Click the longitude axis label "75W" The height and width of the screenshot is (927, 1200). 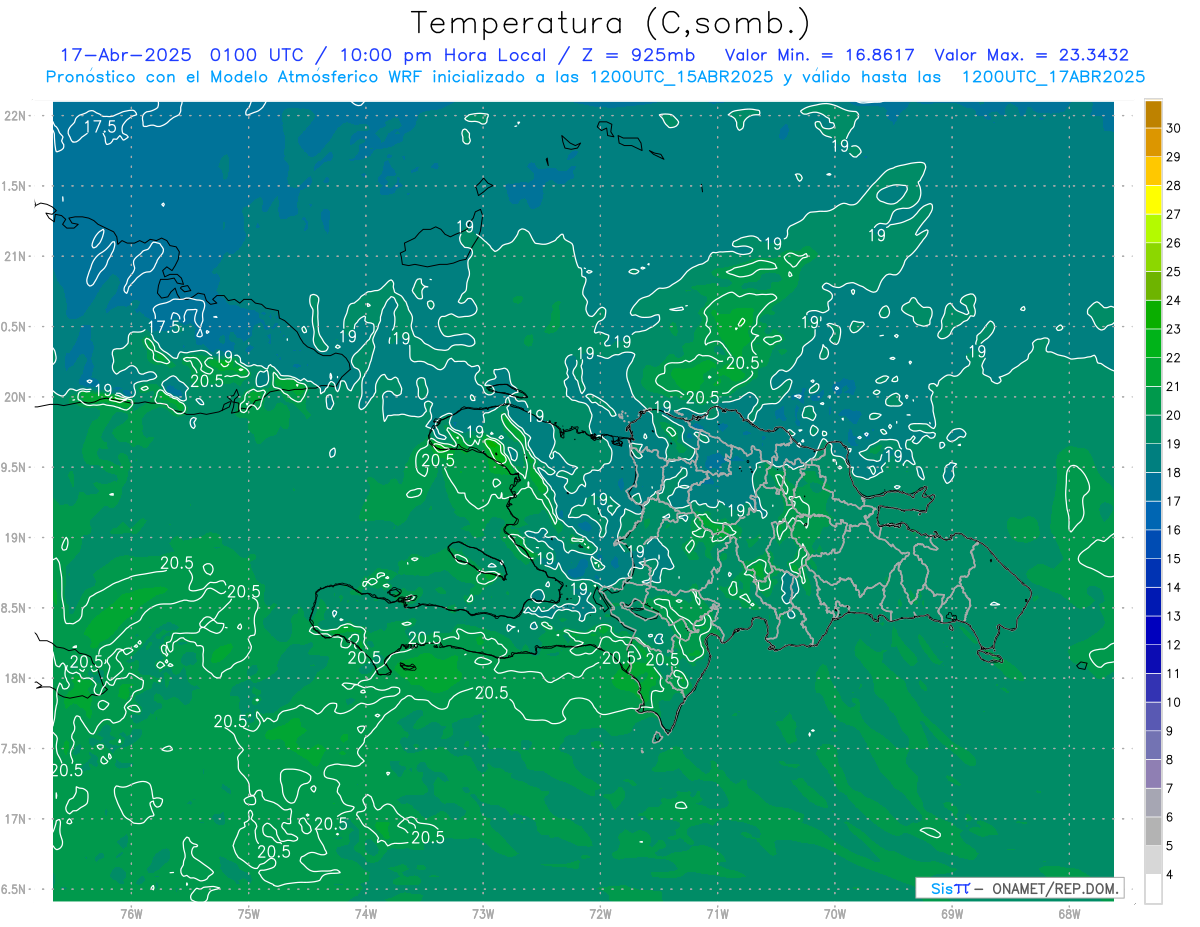(248, 914)
